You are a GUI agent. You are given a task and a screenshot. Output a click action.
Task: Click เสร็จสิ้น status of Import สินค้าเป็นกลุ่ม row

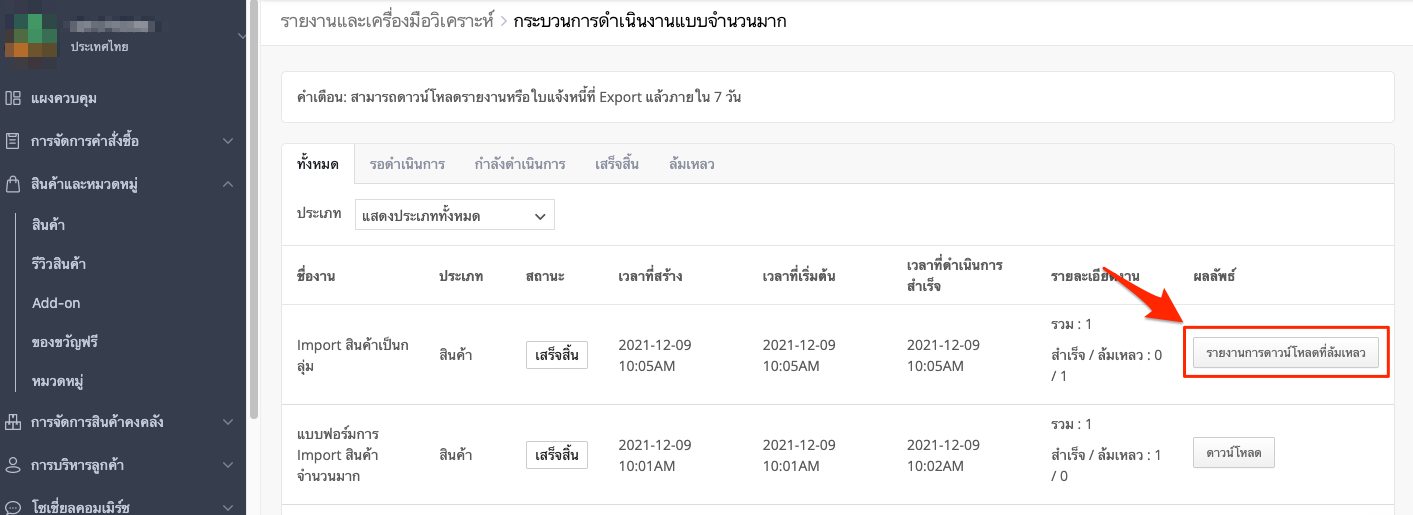point(557,355)
